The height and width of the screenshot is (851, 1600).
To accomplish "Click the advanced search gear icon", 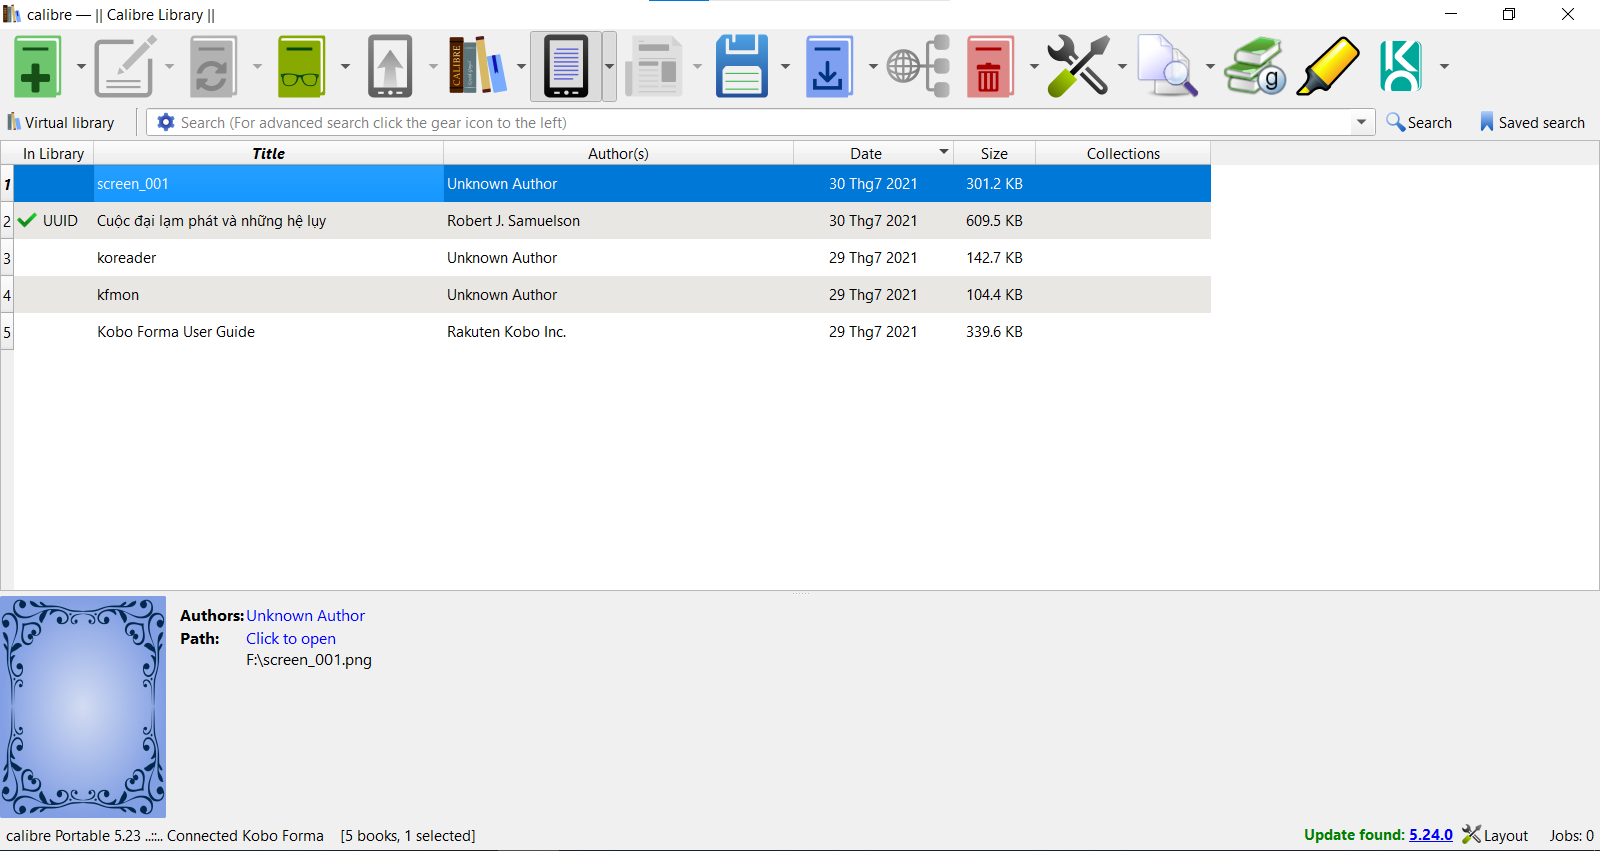I will [x=166, y=122].
